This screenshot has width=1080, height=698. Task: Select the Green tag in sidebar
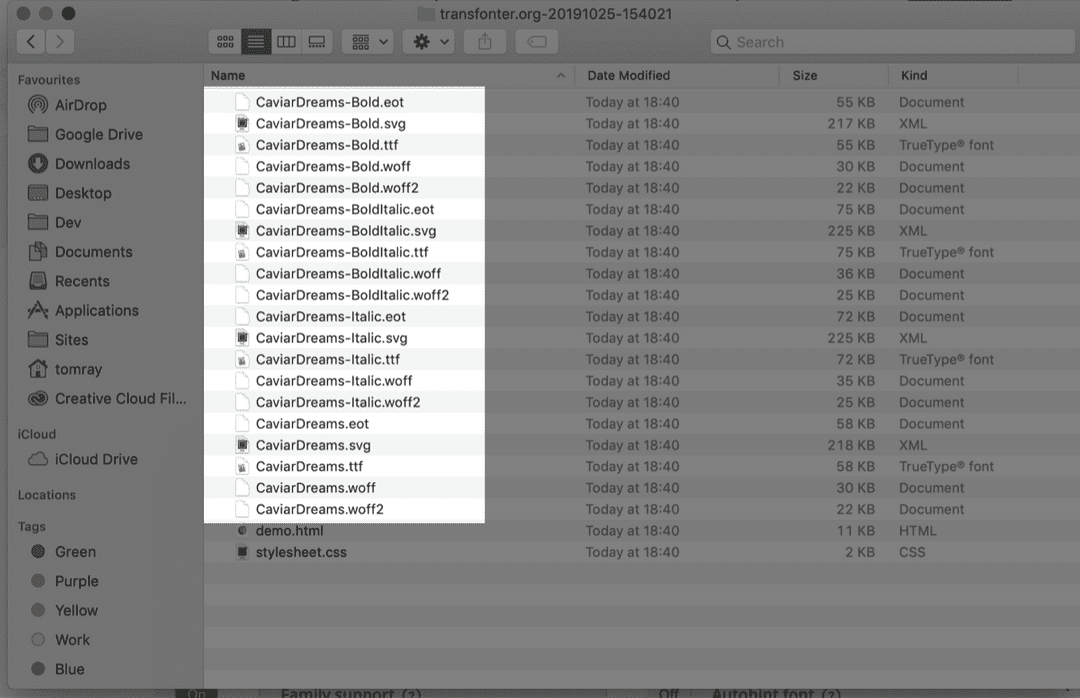click(75, 552)
